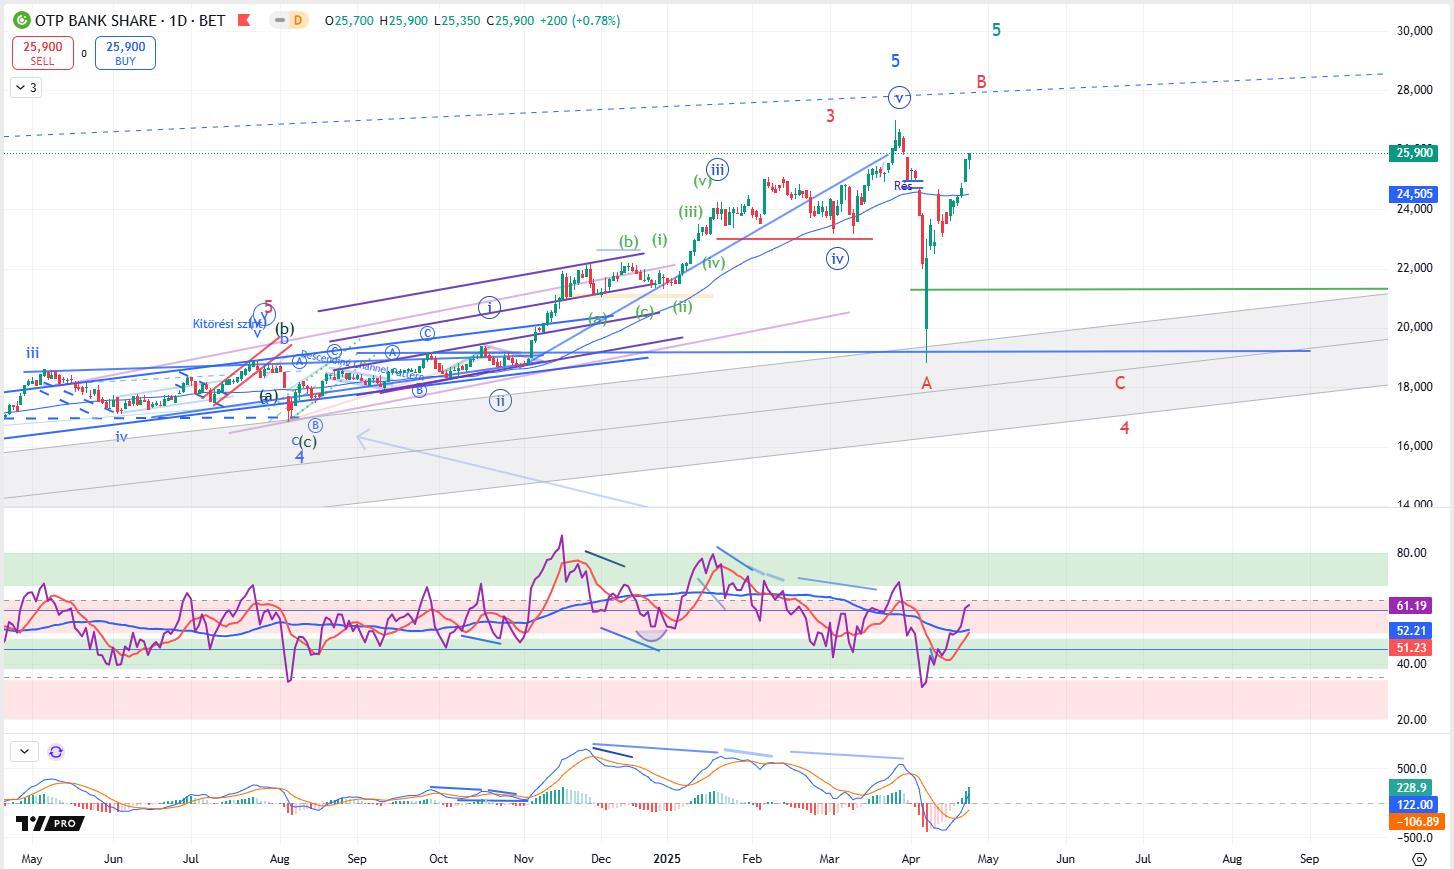This screenshot has height=869, width=1454.
Task: Click the spread value 0 between Sell and Buy
Action: 84,54
